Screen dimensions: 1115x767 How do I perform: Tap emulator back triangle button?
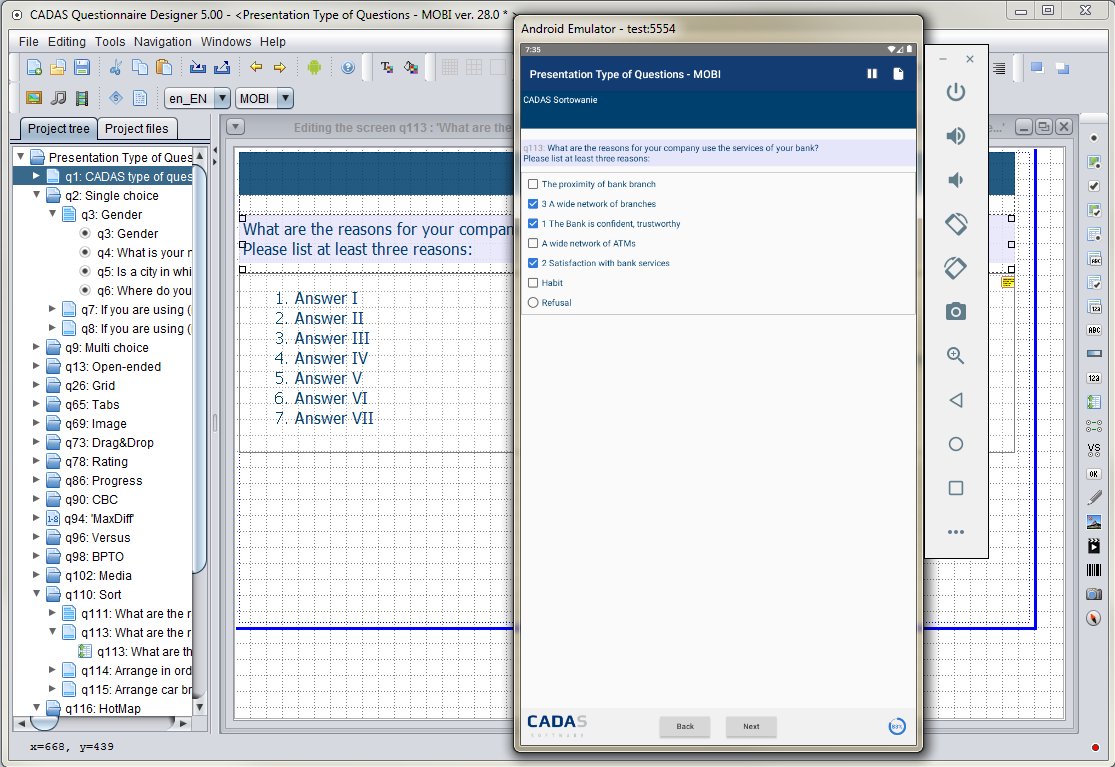coord(956,400)
